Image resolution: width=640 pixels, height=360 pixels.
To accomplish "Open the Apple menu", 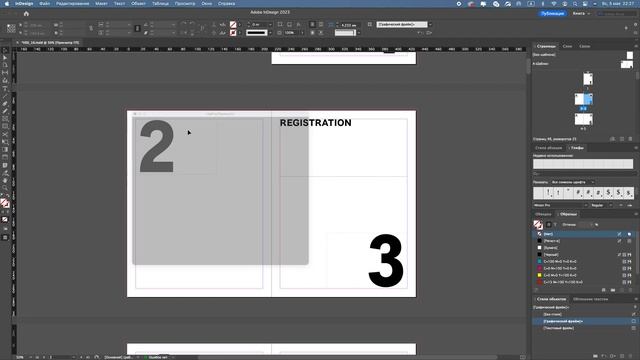I will (x=7, y=4).
